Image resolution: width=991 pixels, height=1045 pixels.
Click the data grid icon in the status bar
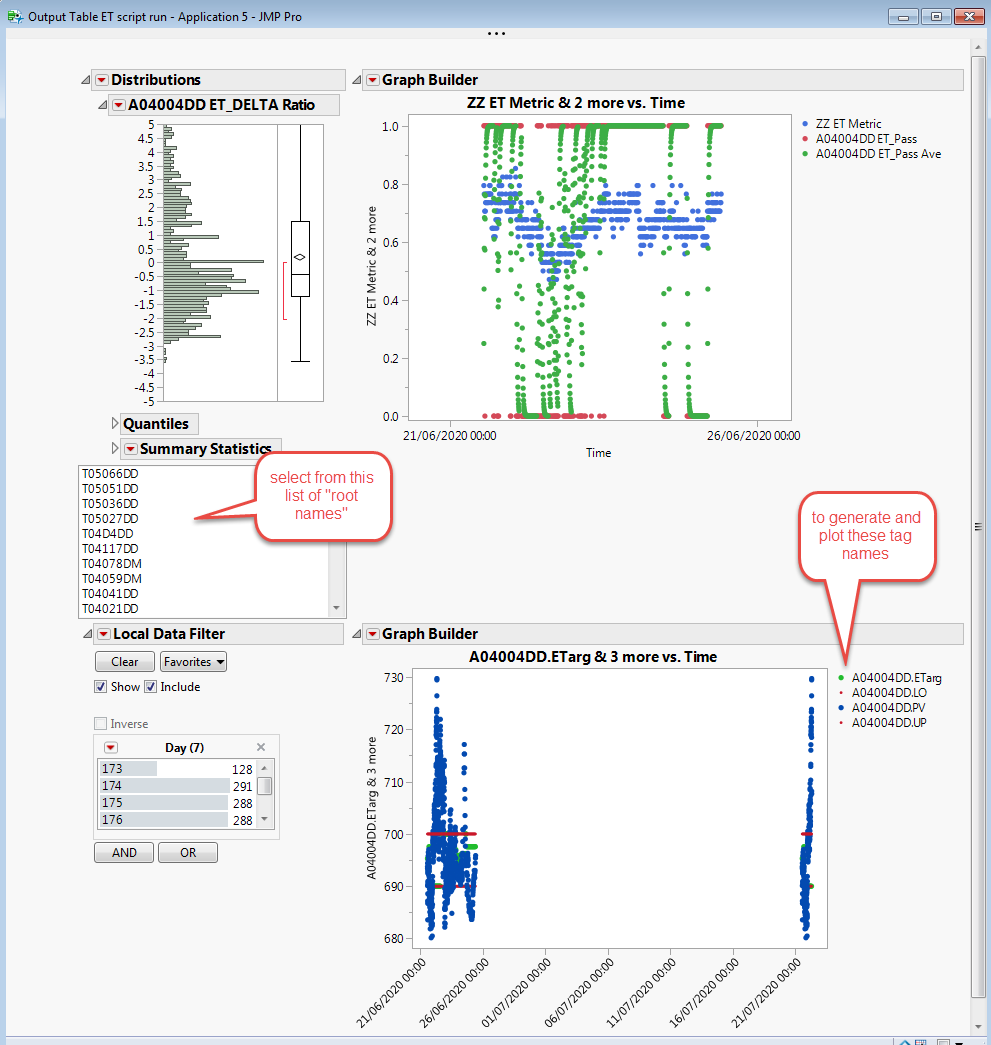pyautogui.click(x=919, y=1040)
